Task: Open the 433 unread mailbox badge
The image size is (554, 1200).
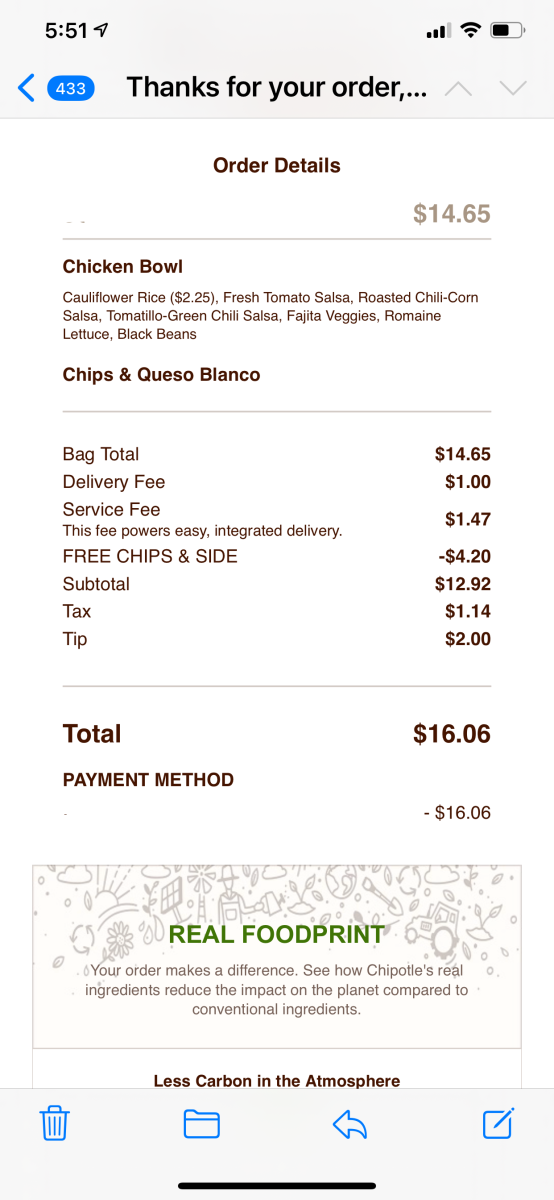Action: (70, 88)
